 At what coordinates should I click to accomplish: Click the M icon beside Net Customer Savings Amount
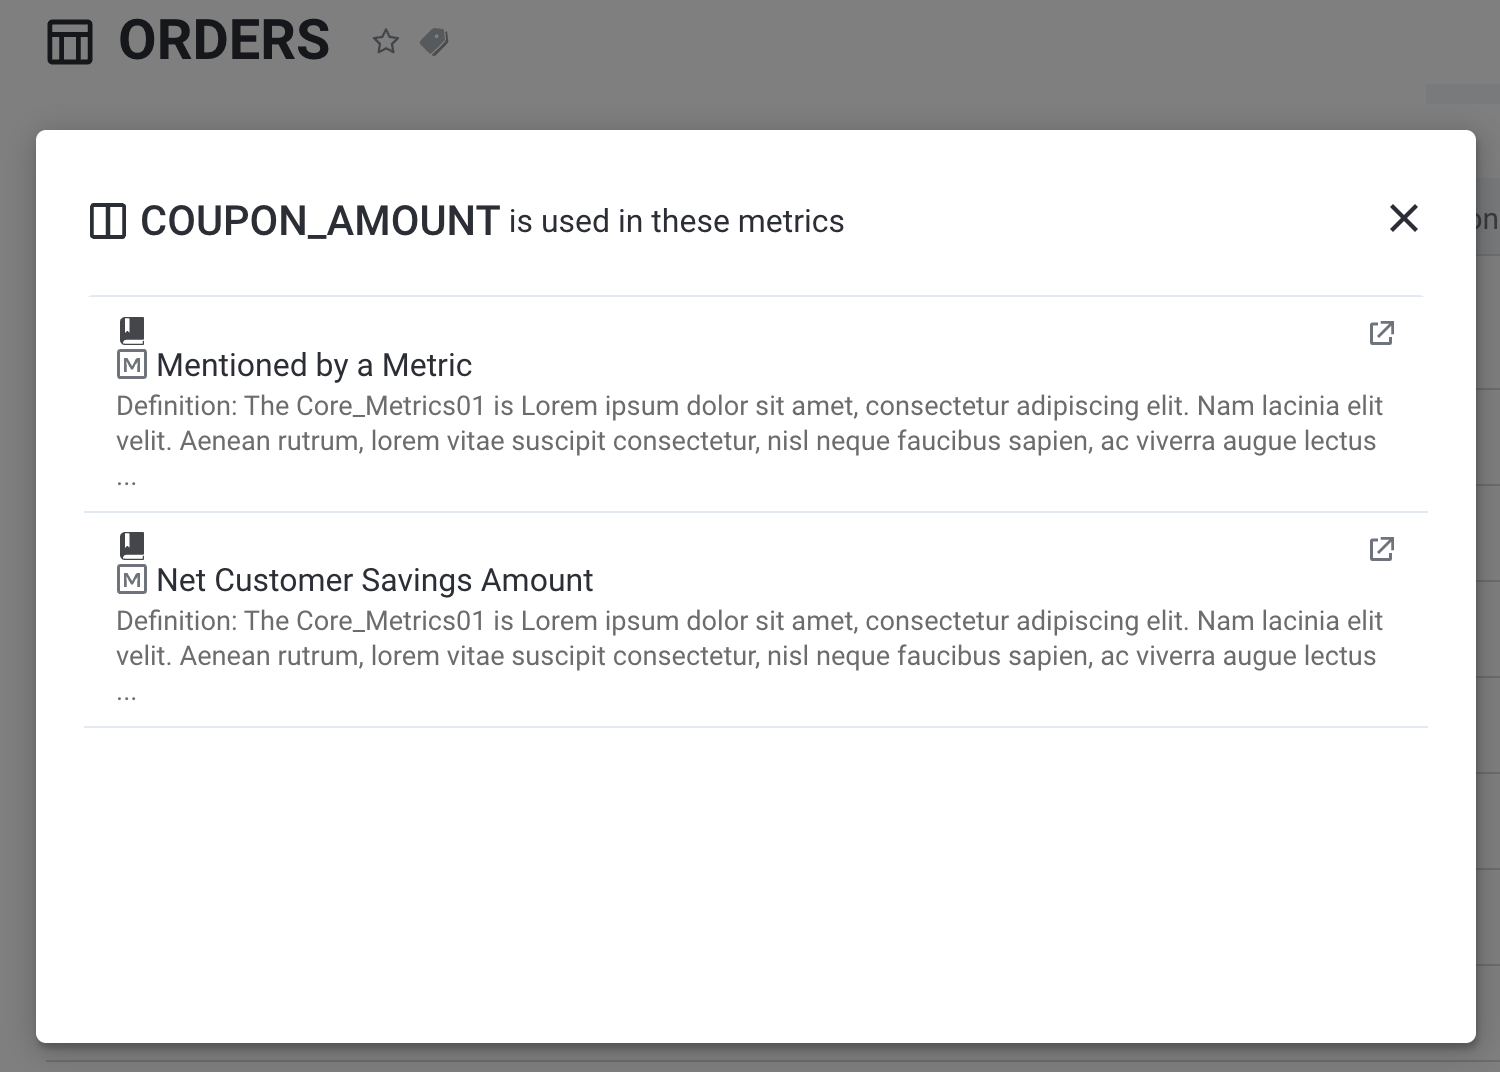[x=132, y=580]
